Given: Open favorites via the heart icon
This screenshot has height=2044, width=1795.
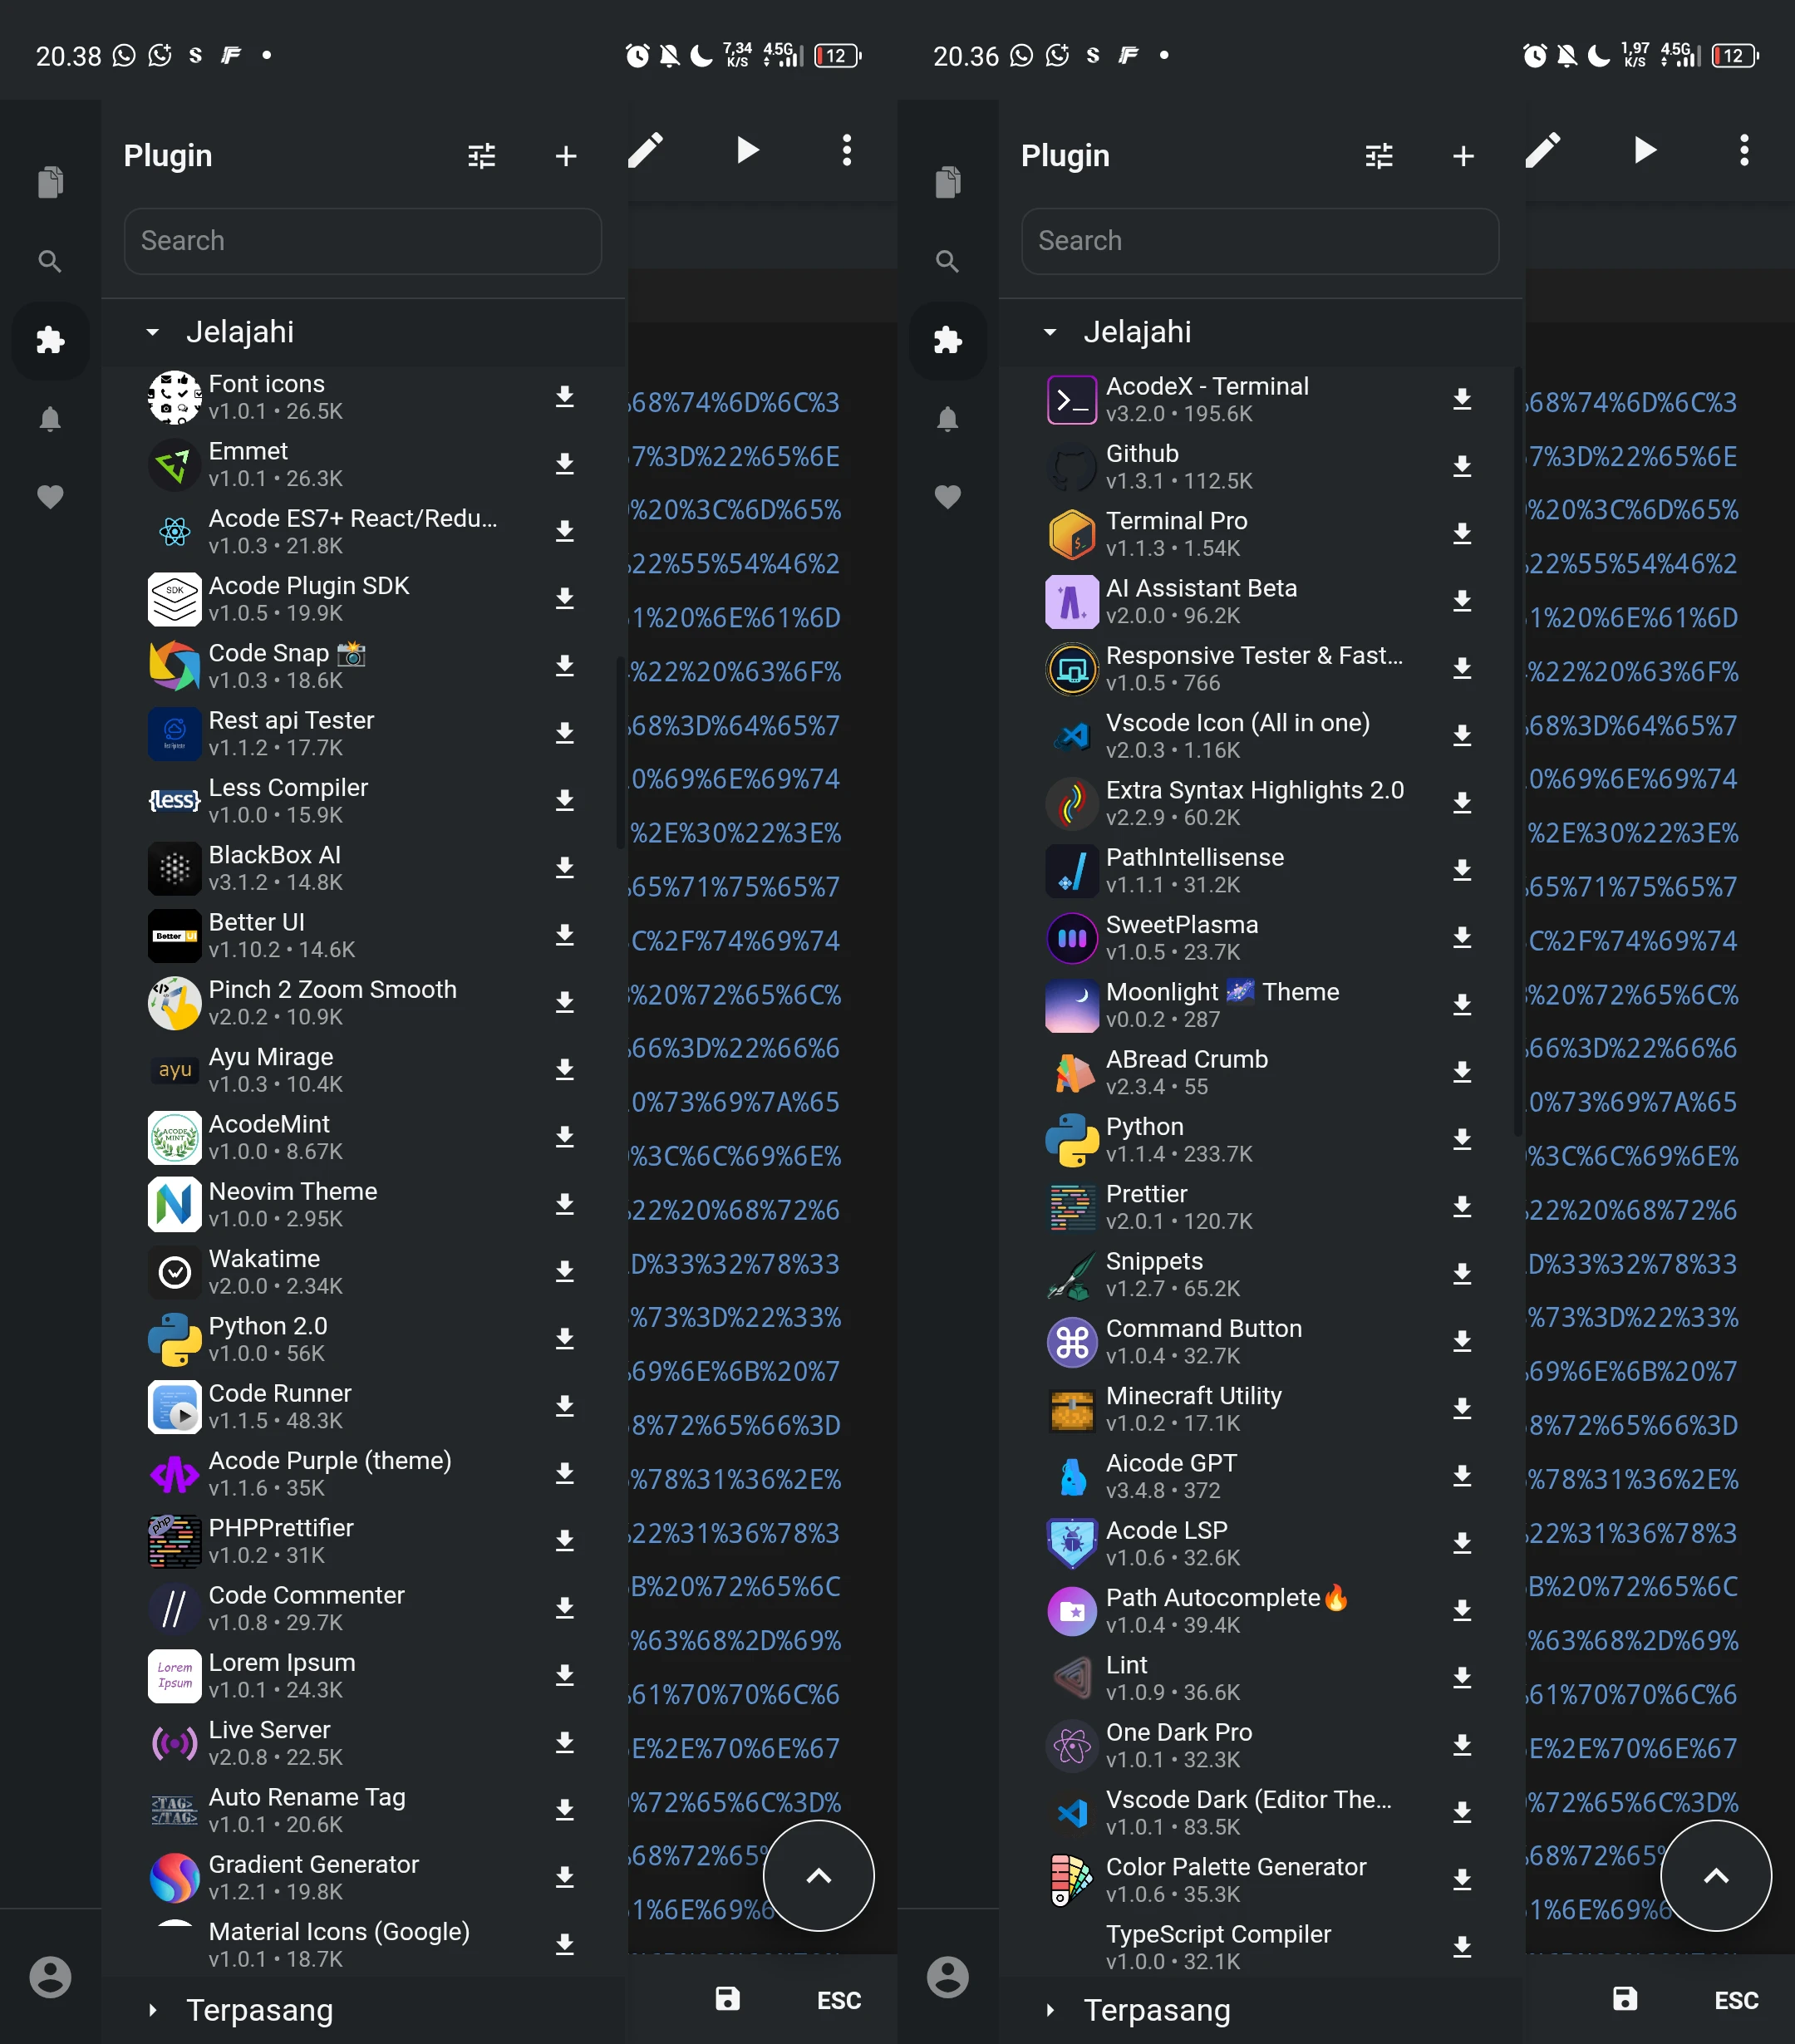Looking at the screenshot, I should pos(50,497).
